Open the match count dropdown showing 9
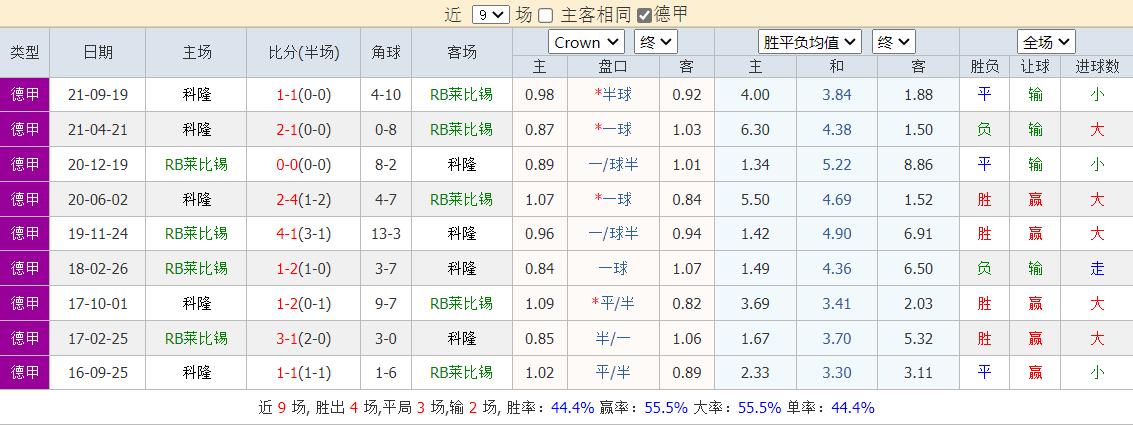 click(491, 14)
